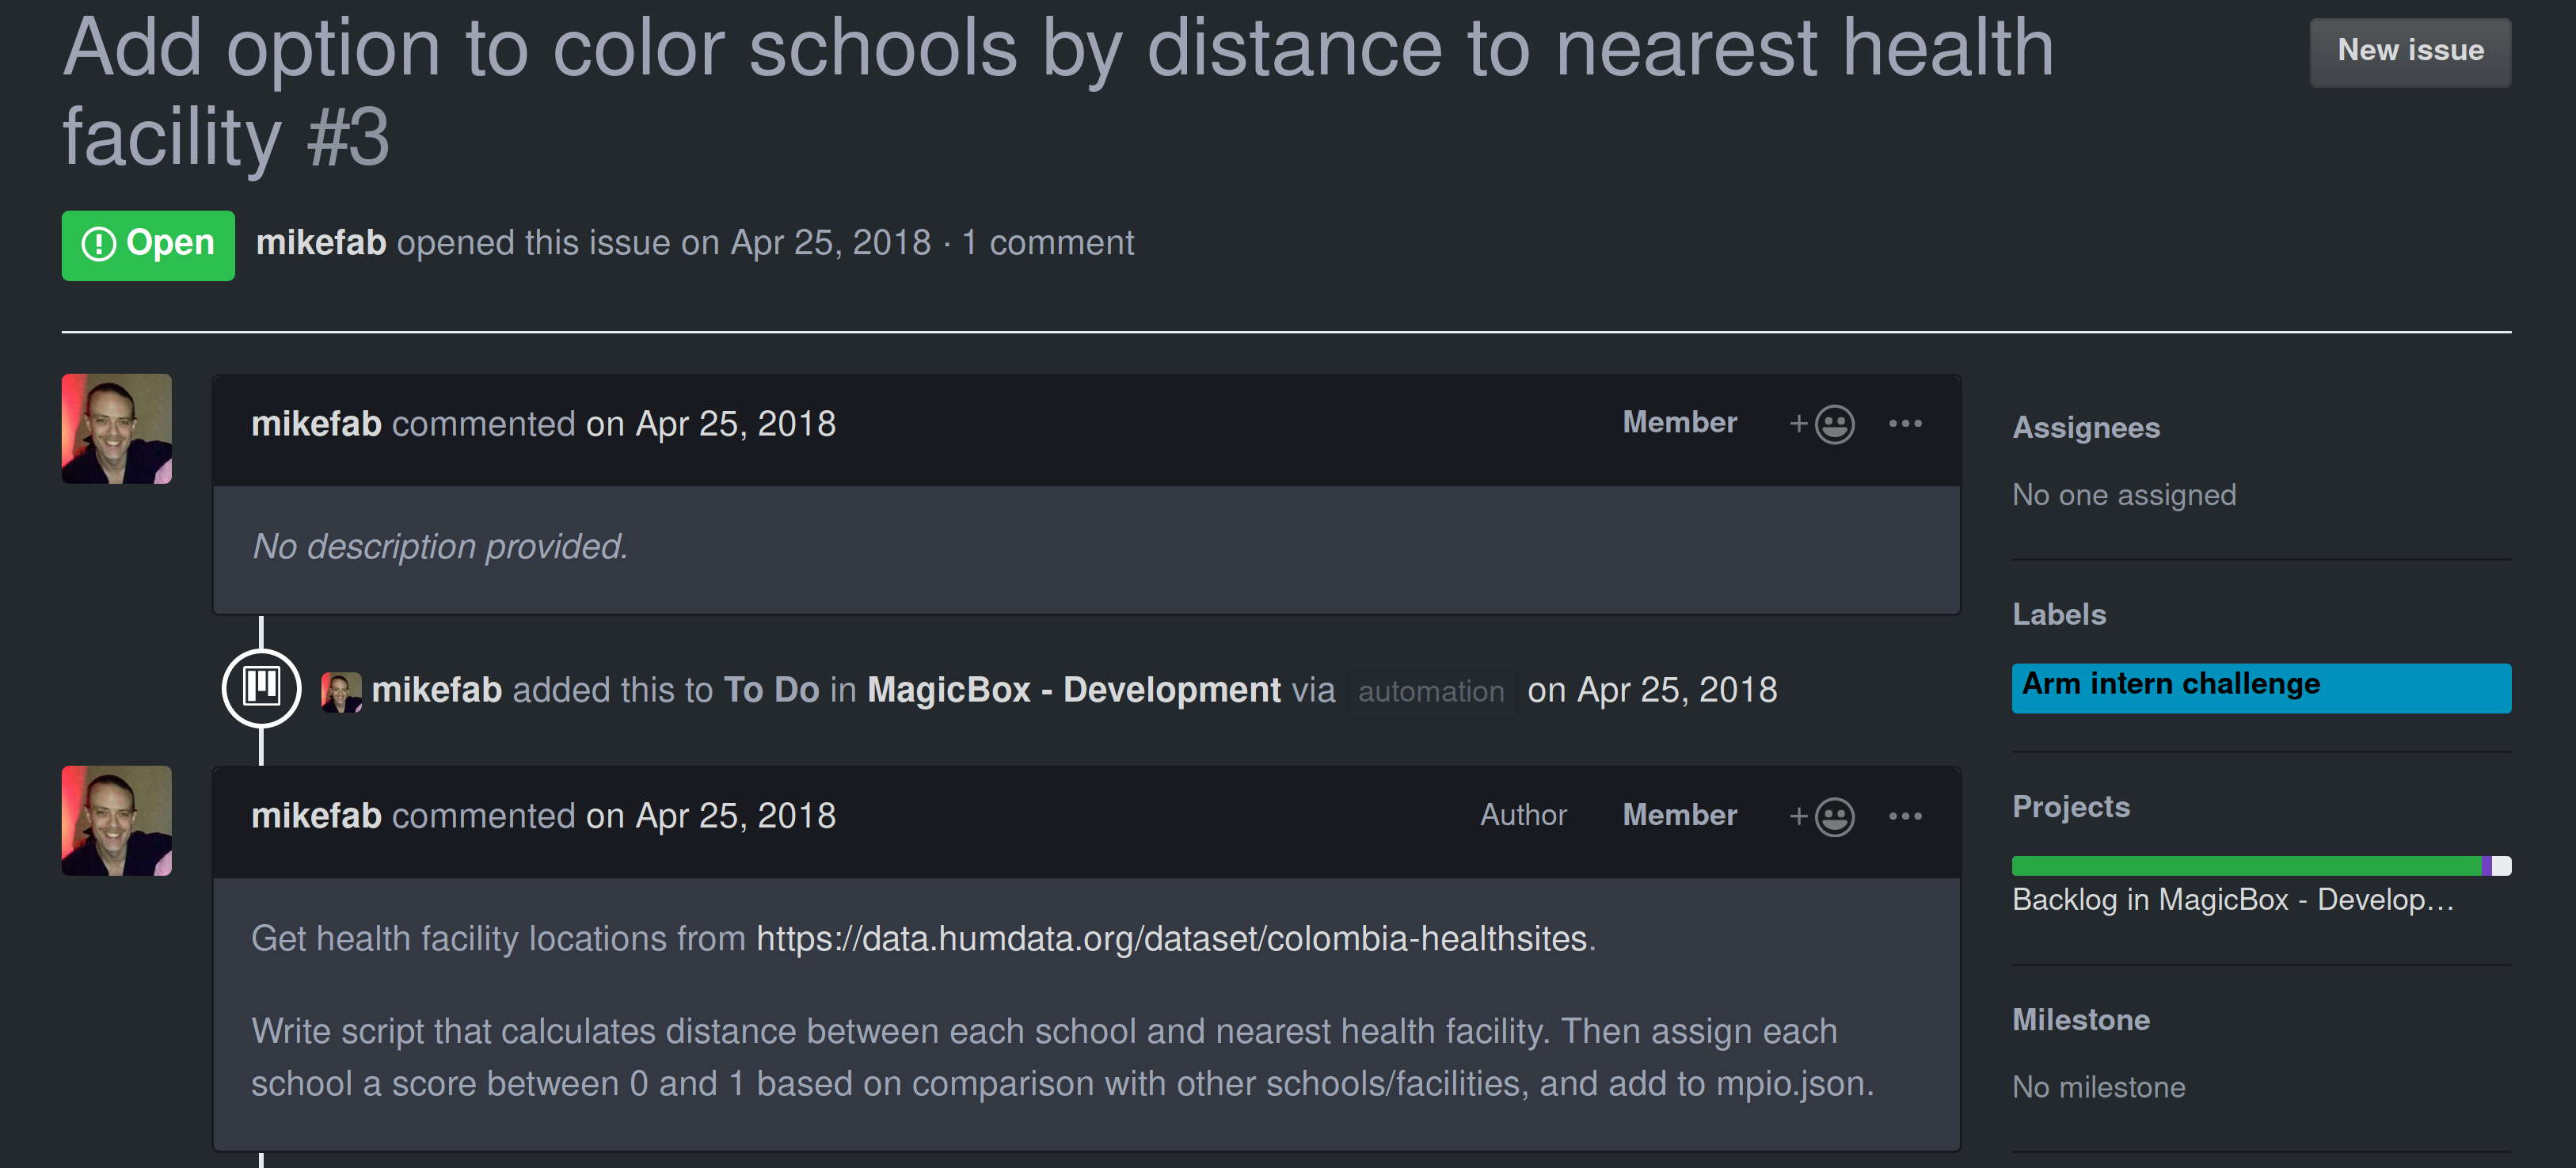The height and width of the screenshot is (1168, 2576).
Task: Open MagicBox - Development project link
Action: (1073, 690)
